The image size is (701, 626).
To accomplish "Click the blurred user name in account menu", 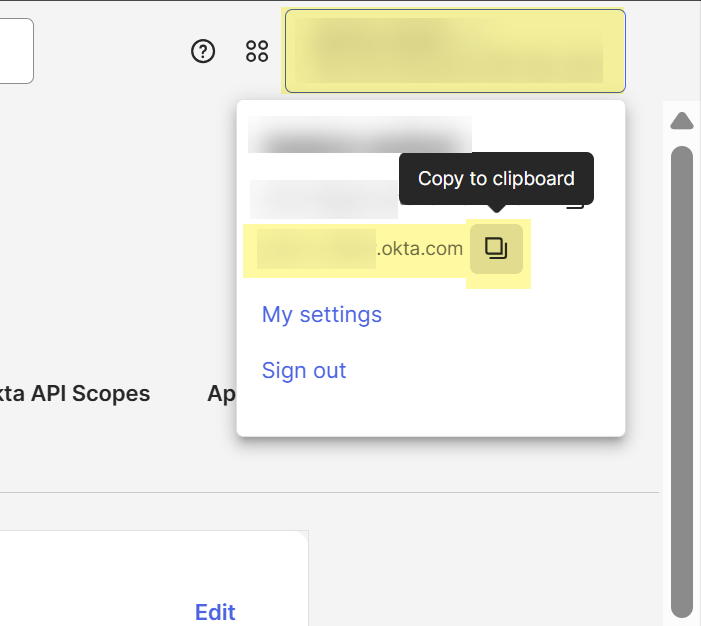I will coord(359,135).
